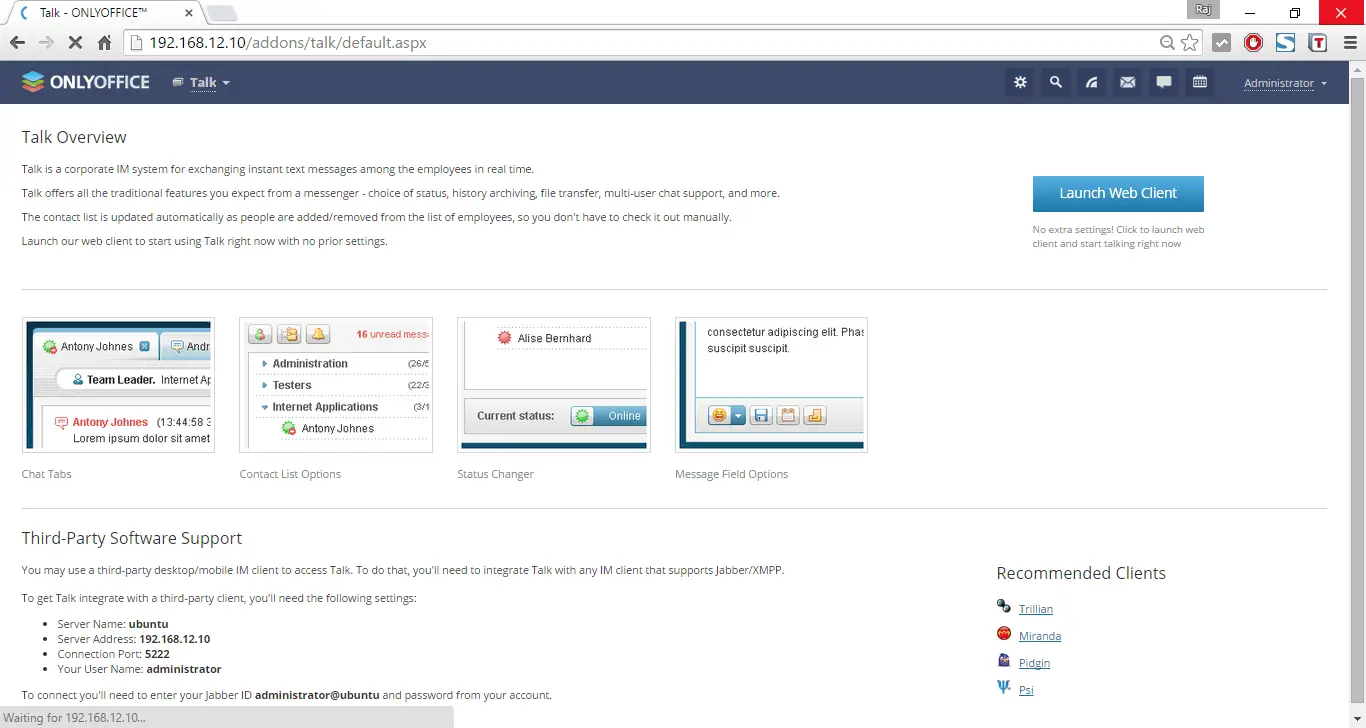Click the browser forward arrow
Viewport: 1366px width, 728px height.
coord(46,43)
